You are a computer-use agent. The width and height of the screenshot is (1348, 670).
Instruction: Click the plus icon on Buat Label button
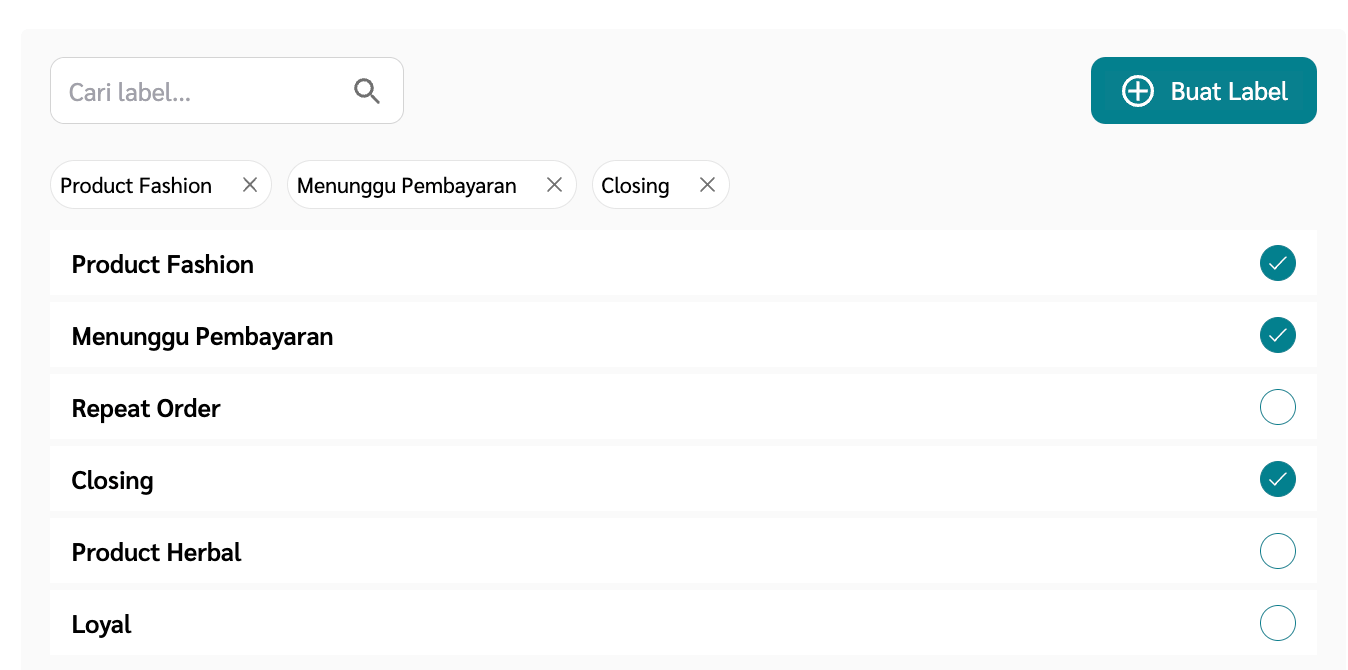(x=1137, y=91)
